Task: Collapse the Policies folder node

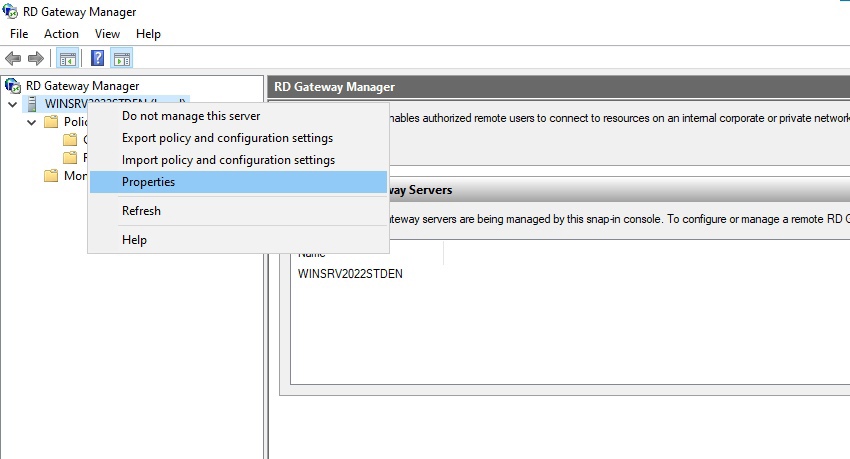Action: (31, 122)
